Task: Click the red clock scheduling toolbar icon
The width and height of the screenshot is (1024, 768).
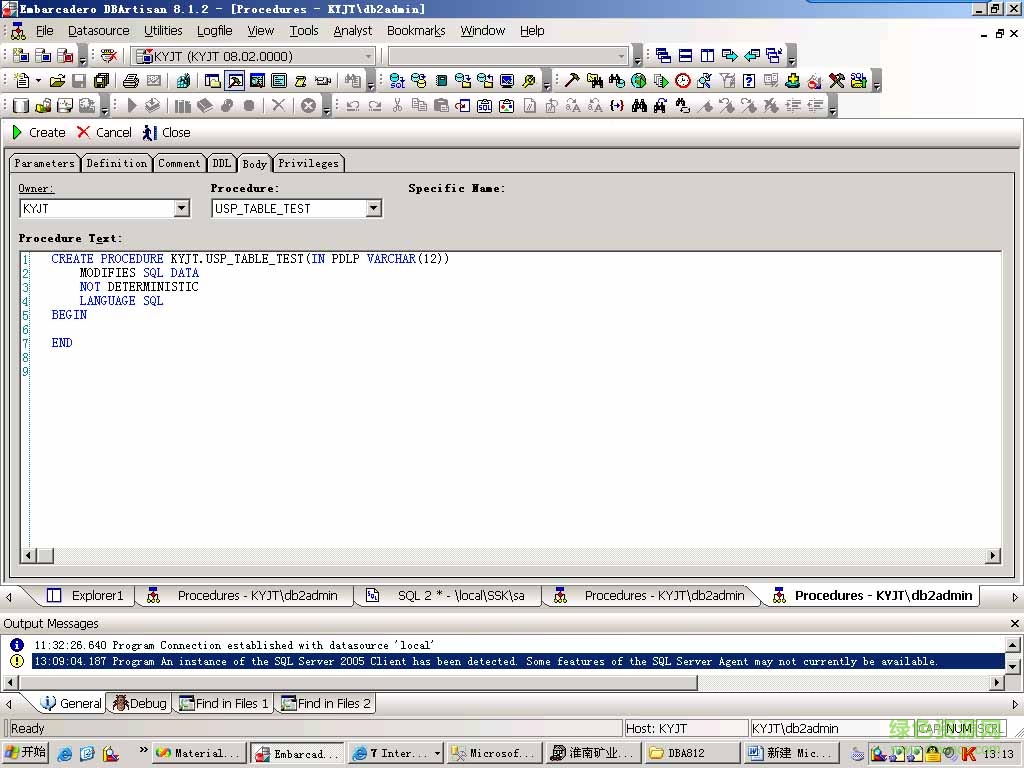Action: coord(682,80)
